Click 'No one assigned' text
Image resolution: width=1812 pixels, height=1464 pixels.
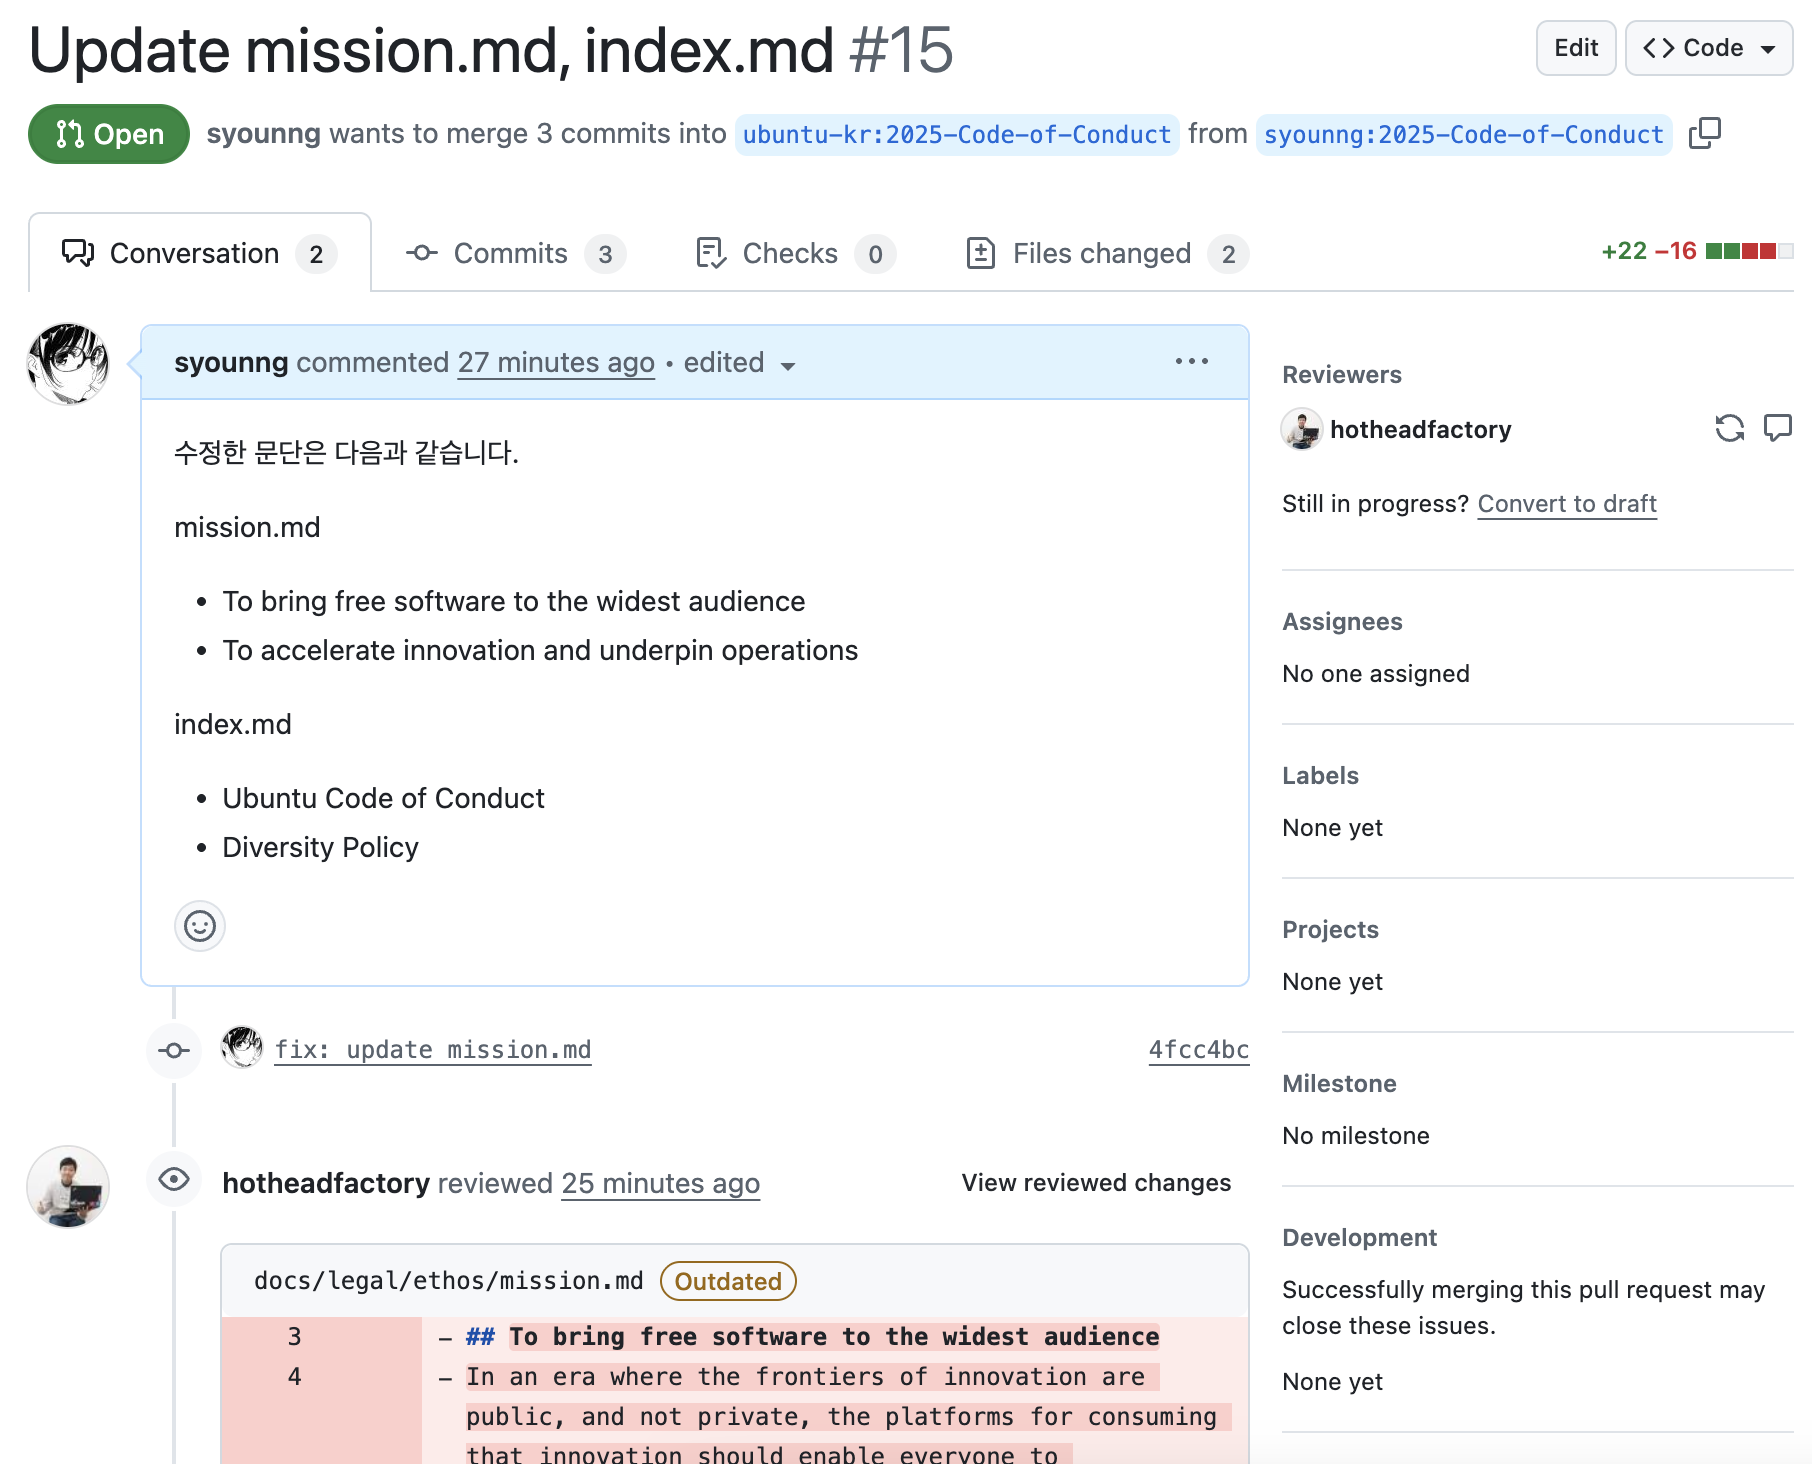coord(1375,674)
